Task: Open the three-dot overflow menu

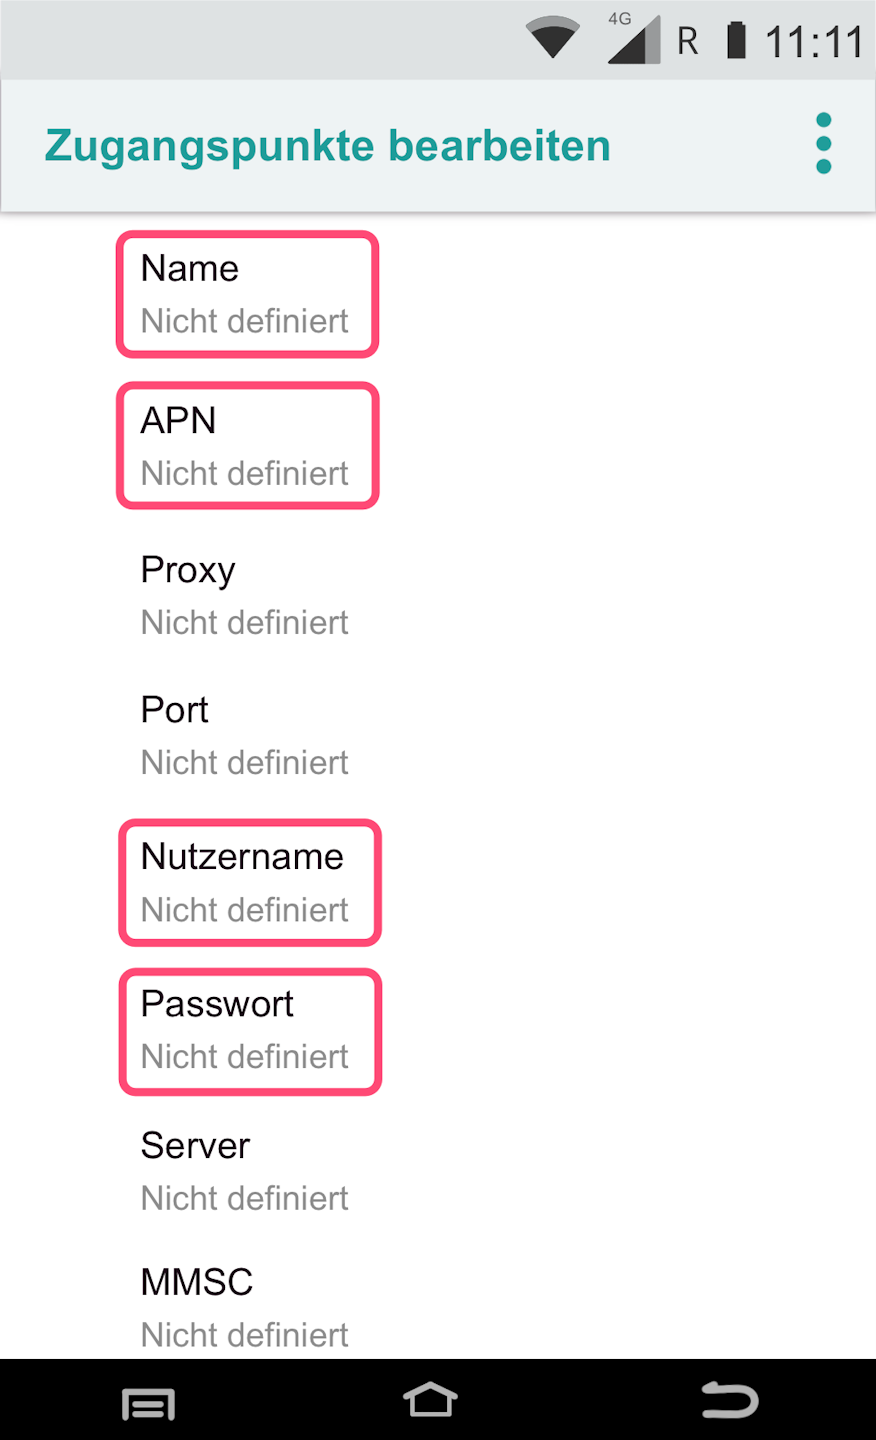Action: click(x=823, y=144)
